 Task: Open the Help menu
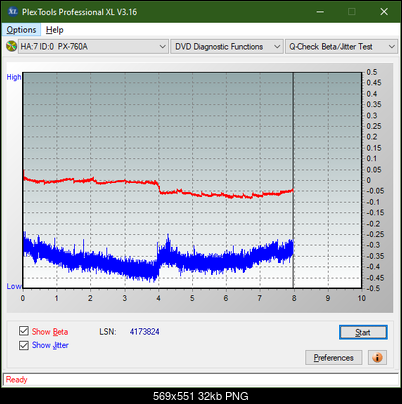coord(54,30)
